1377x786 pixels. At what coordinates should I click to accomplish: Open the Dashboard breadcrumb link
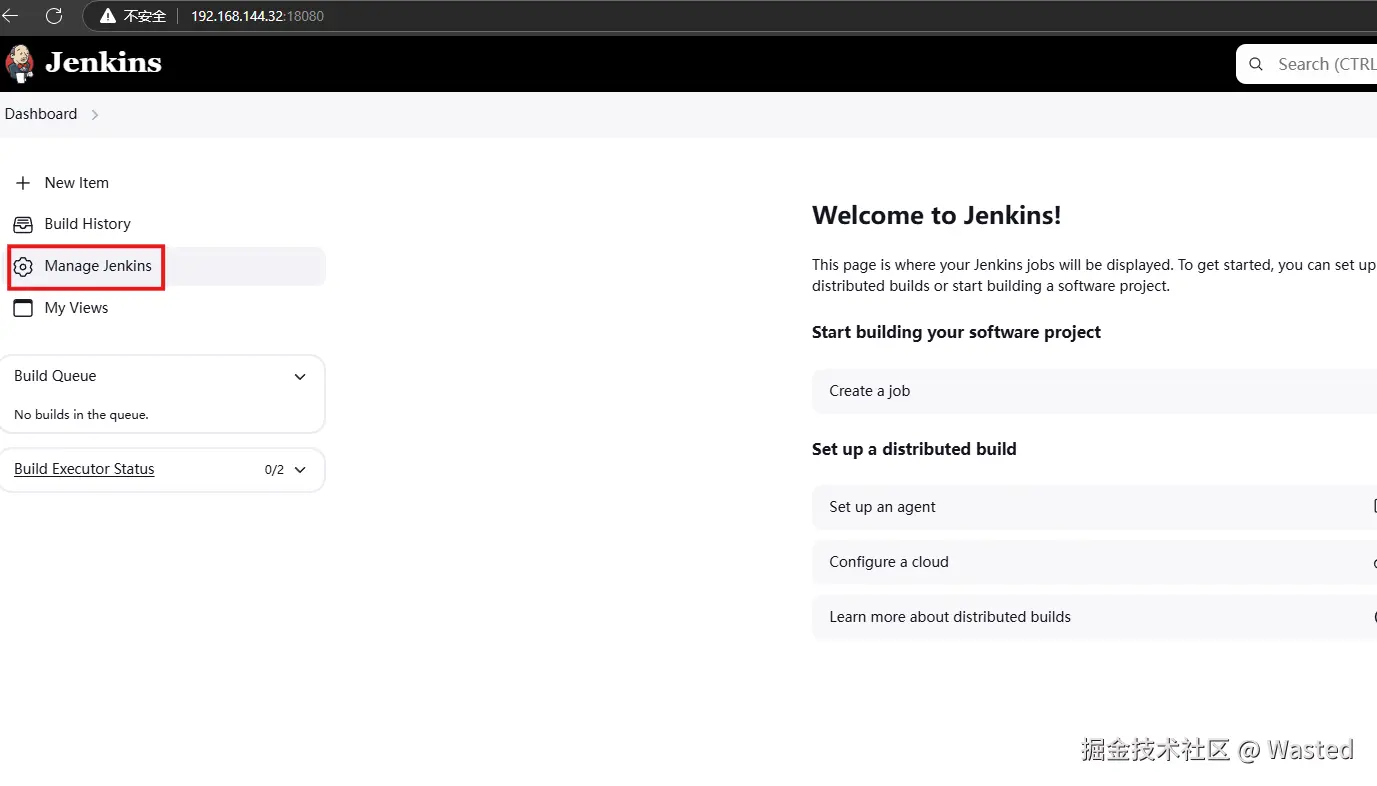[41, 114]
